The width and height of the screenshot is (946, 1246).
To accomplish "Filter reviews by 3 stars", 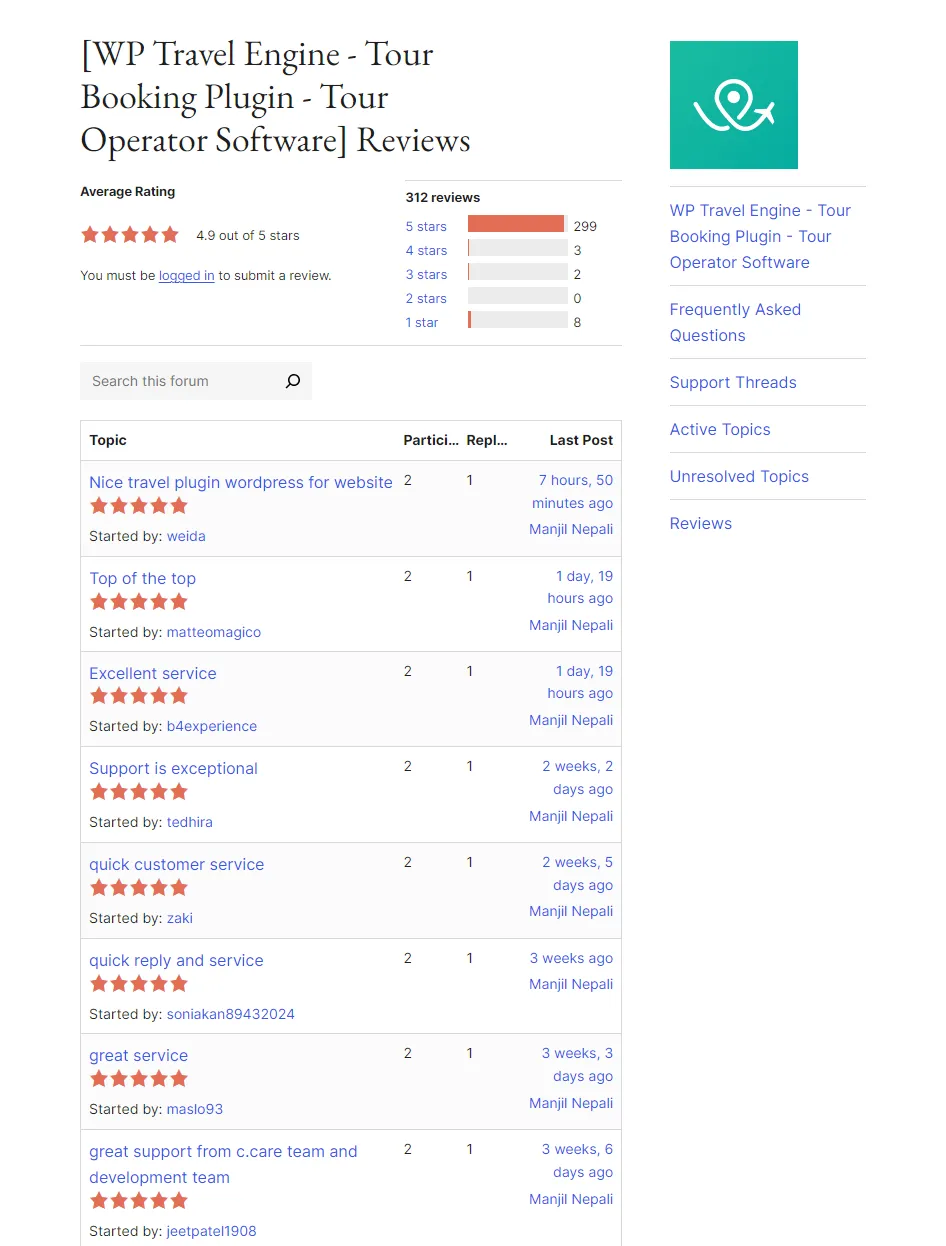I will pyautogui.click(x=426, y=274).
